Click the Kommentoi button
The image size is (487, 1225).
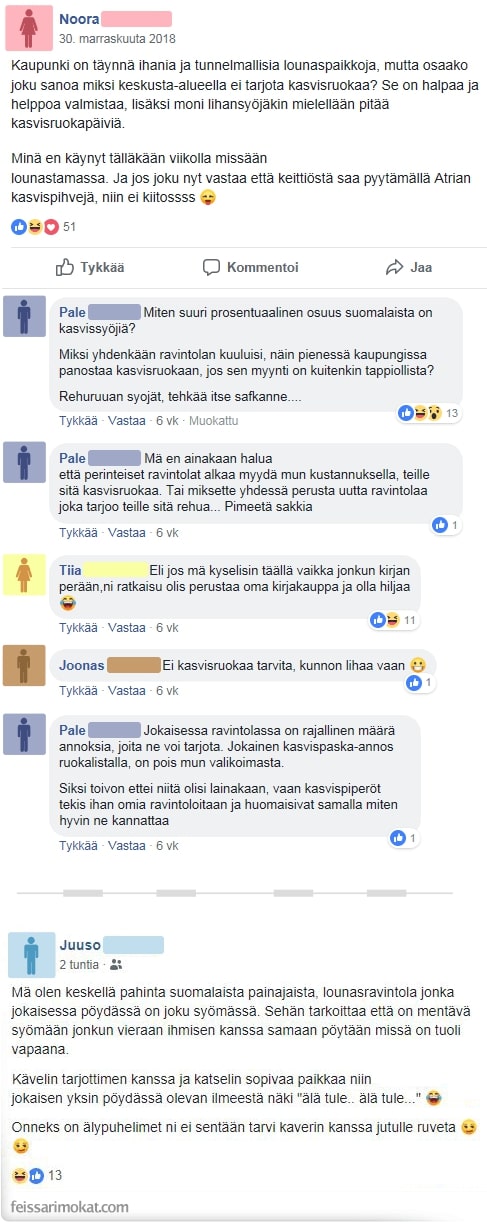pyautogui.click(x=250, y=267)
